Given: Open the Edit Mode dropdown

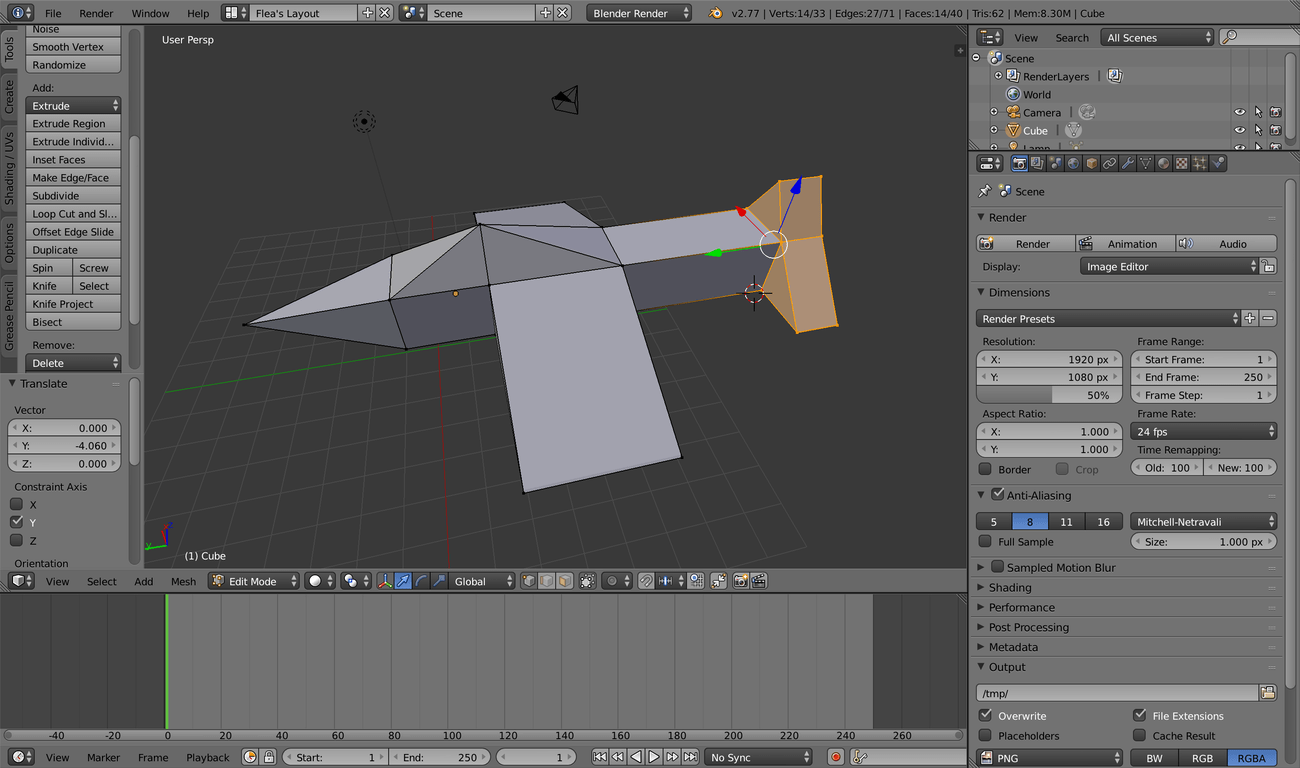Looking at the screenshot, I should point(254,581).
